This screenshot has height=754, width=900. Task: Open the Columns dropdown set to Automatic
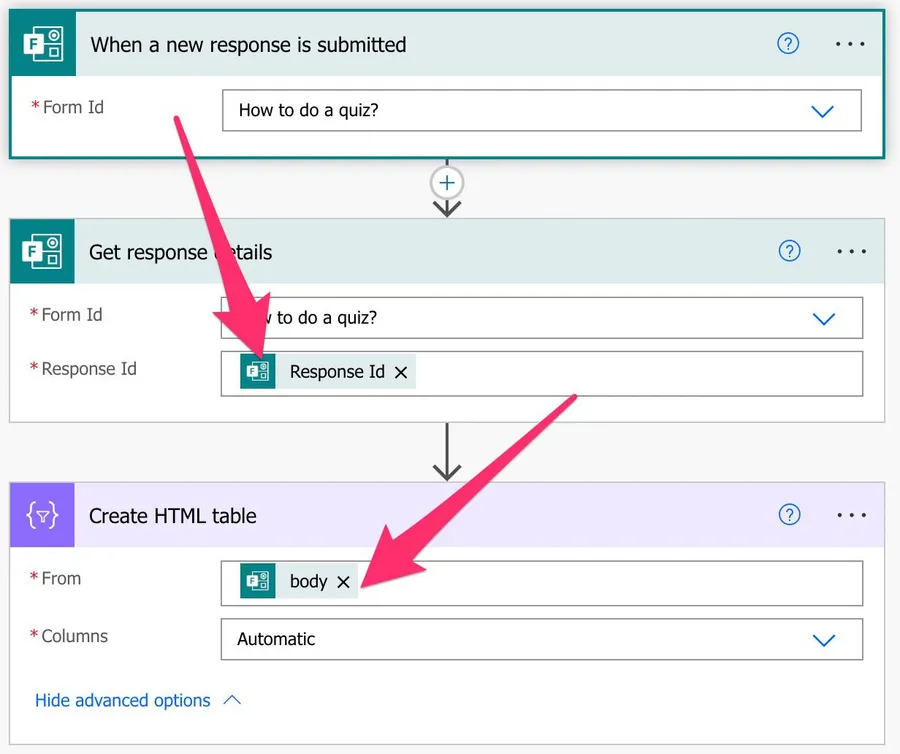tap(823, 640)
